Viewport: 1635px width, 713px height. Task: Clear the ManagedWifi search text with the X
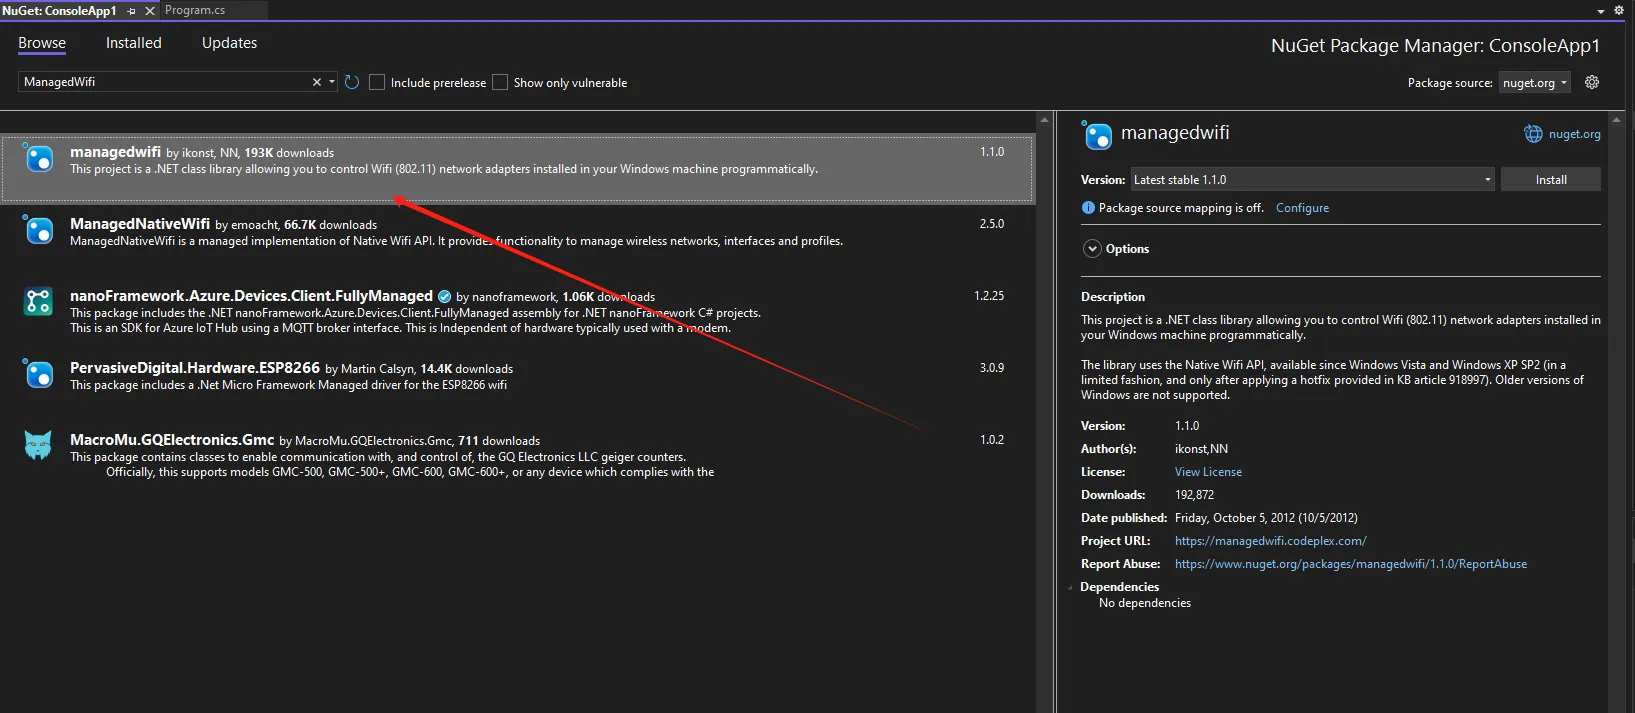tap(317, 82)
